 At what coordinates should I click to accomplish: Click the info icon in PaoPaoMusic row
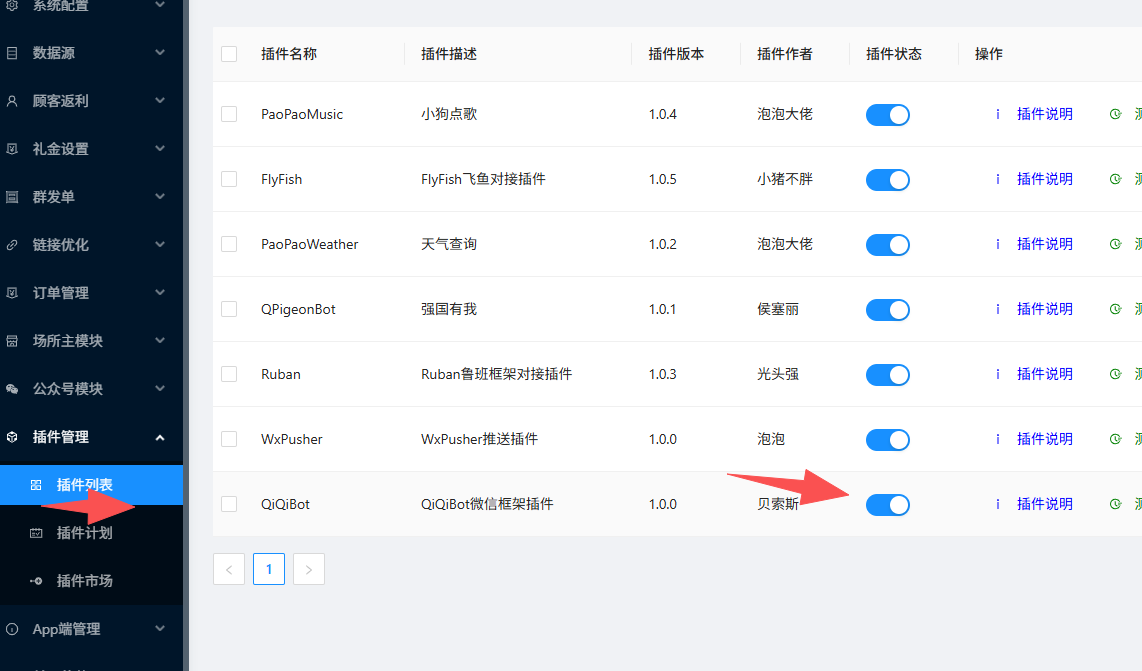(x=997, y=114)
